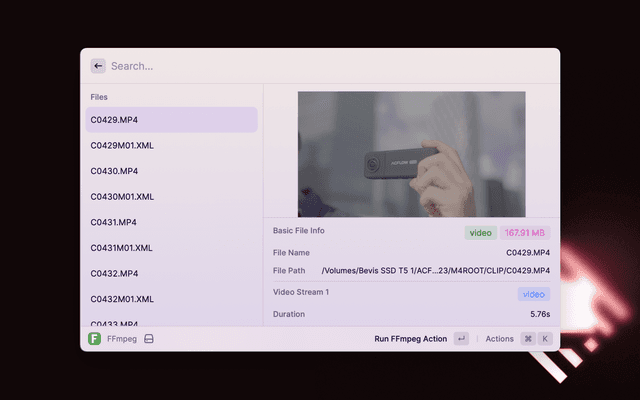Click the green FFmpeg extension icon
This screenshot has height=400, width=640.
[94, 339]
